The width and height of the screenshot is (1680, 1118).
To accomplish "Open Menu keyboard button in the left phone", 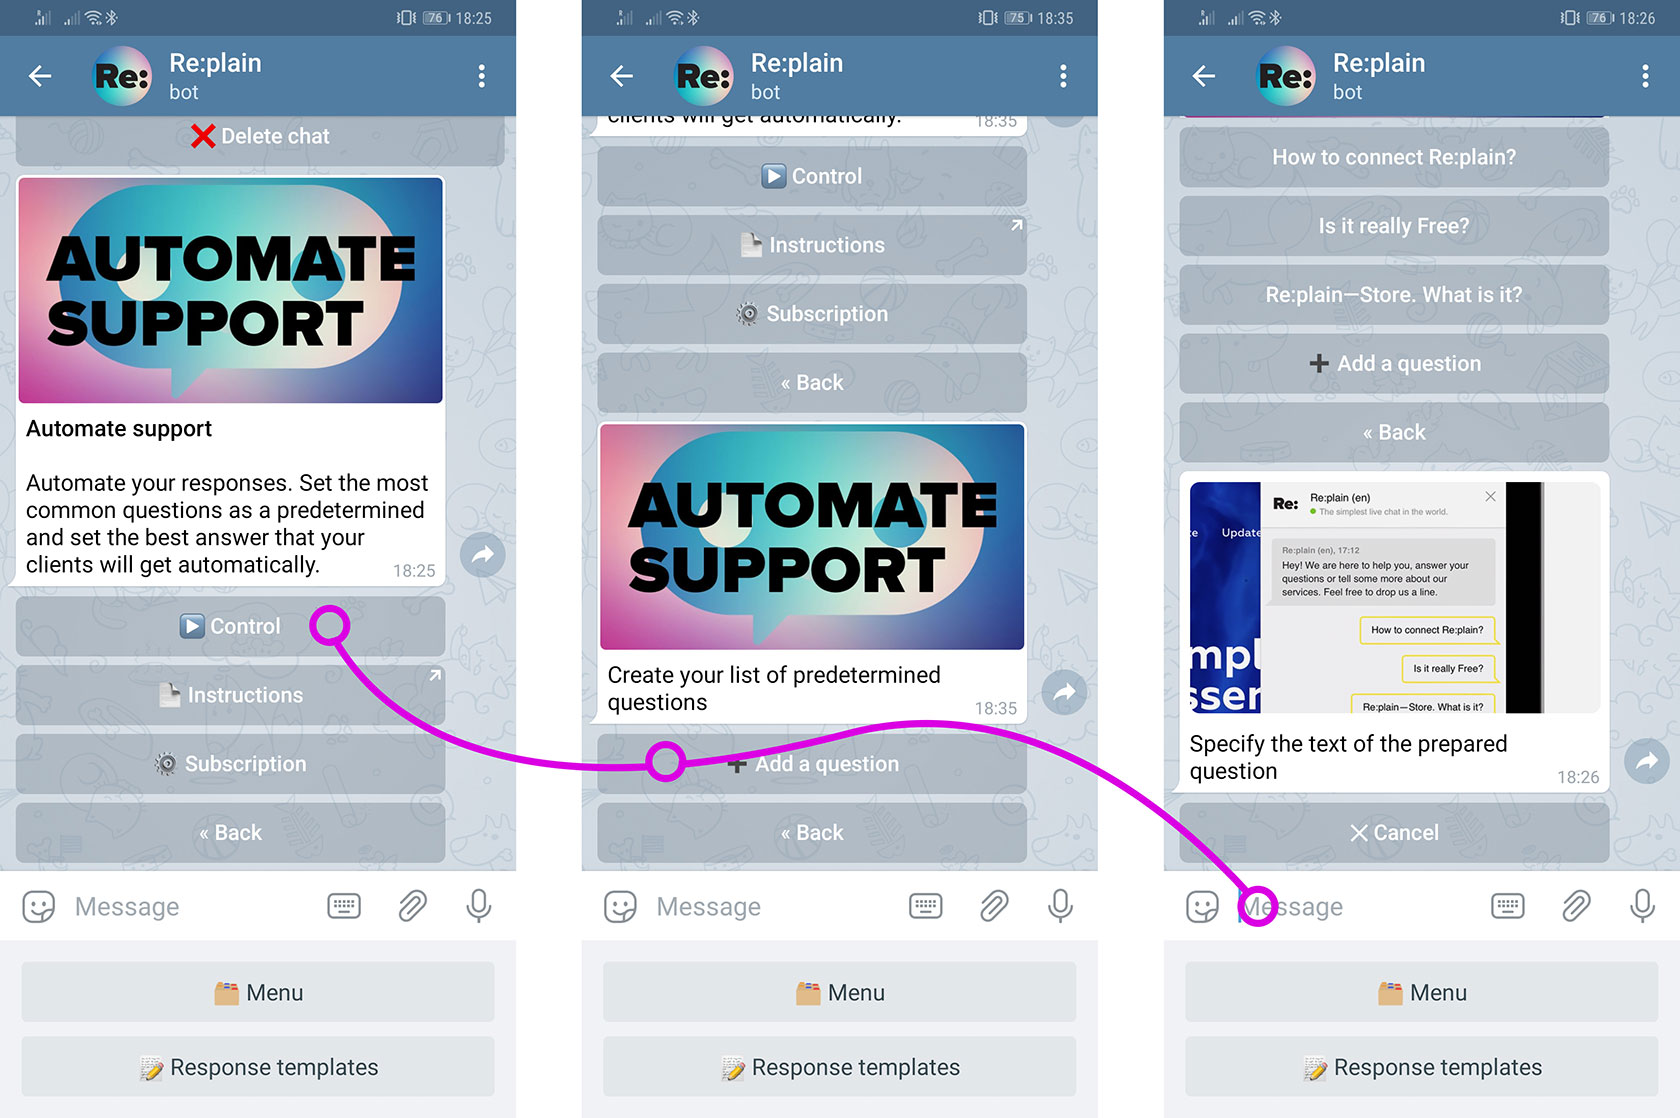I will 258,992.
